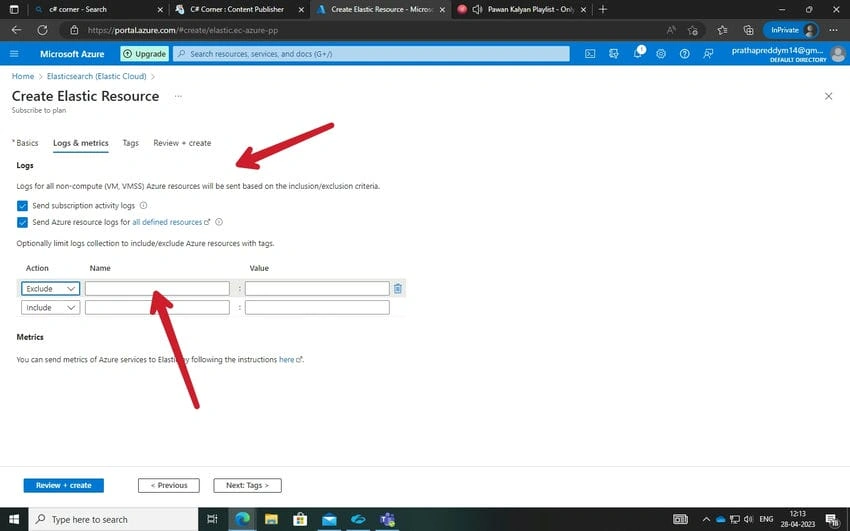The width and height of the screenshot is (850, 531).
Task: Open Task View on the taskbar
Action: click(212, 519)
